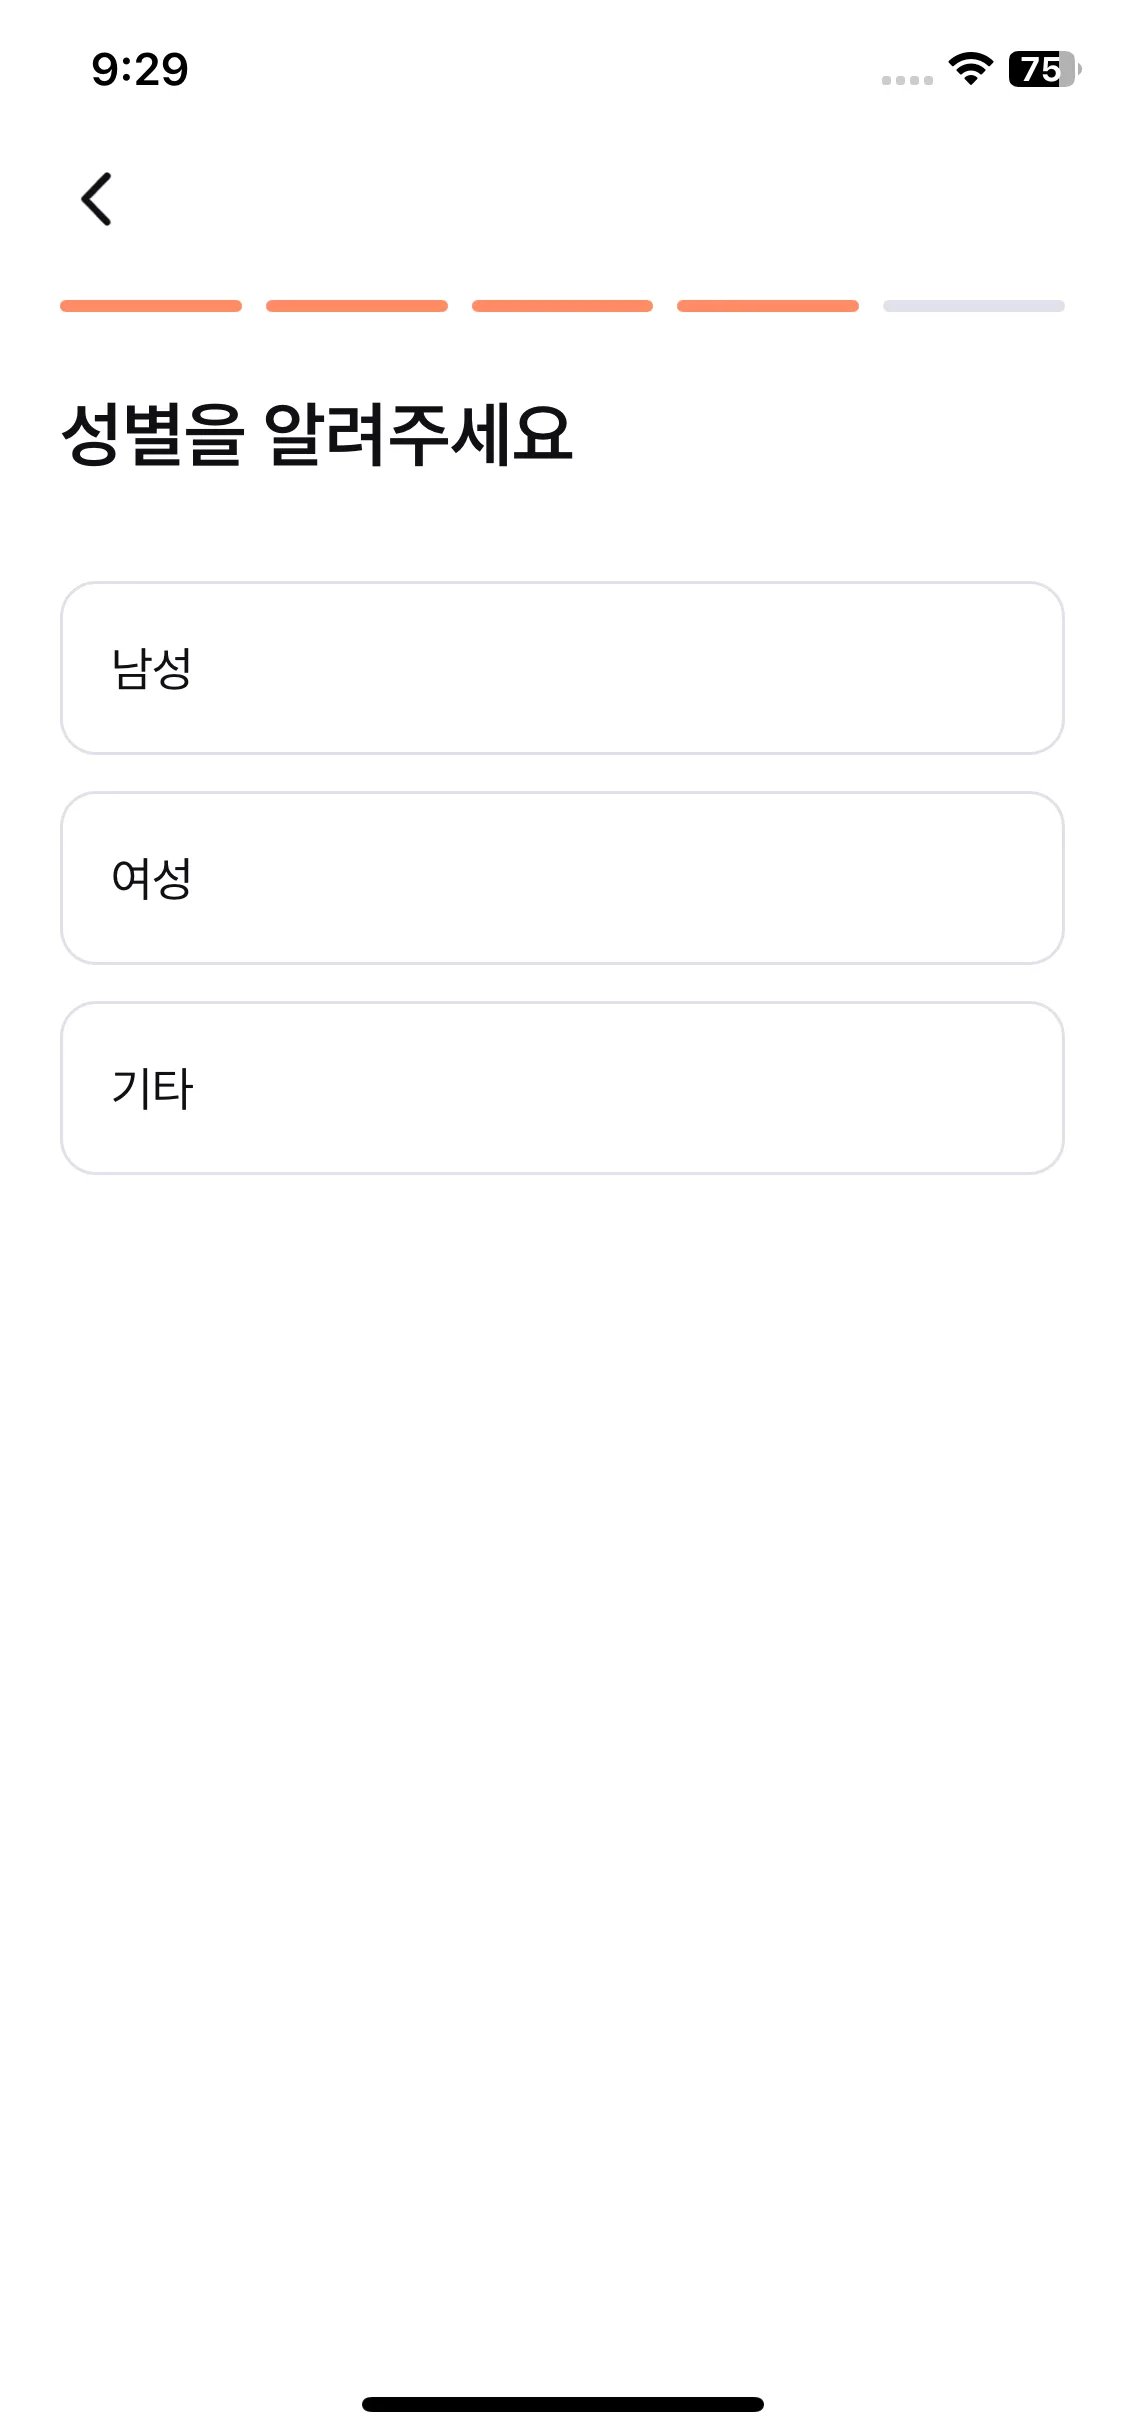
Task: Click the third orange progress segment
Action: coord(562,306)
